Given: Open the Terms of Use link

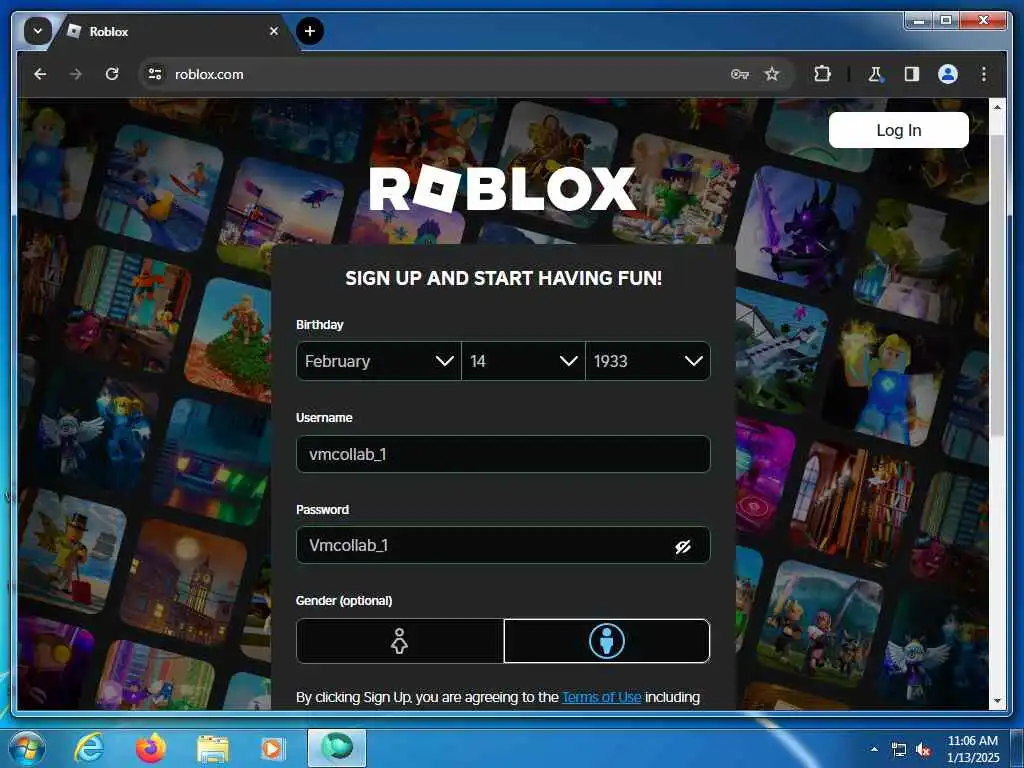Looking at the screenshot, I should pyautogui.click(x=601, y=697).
